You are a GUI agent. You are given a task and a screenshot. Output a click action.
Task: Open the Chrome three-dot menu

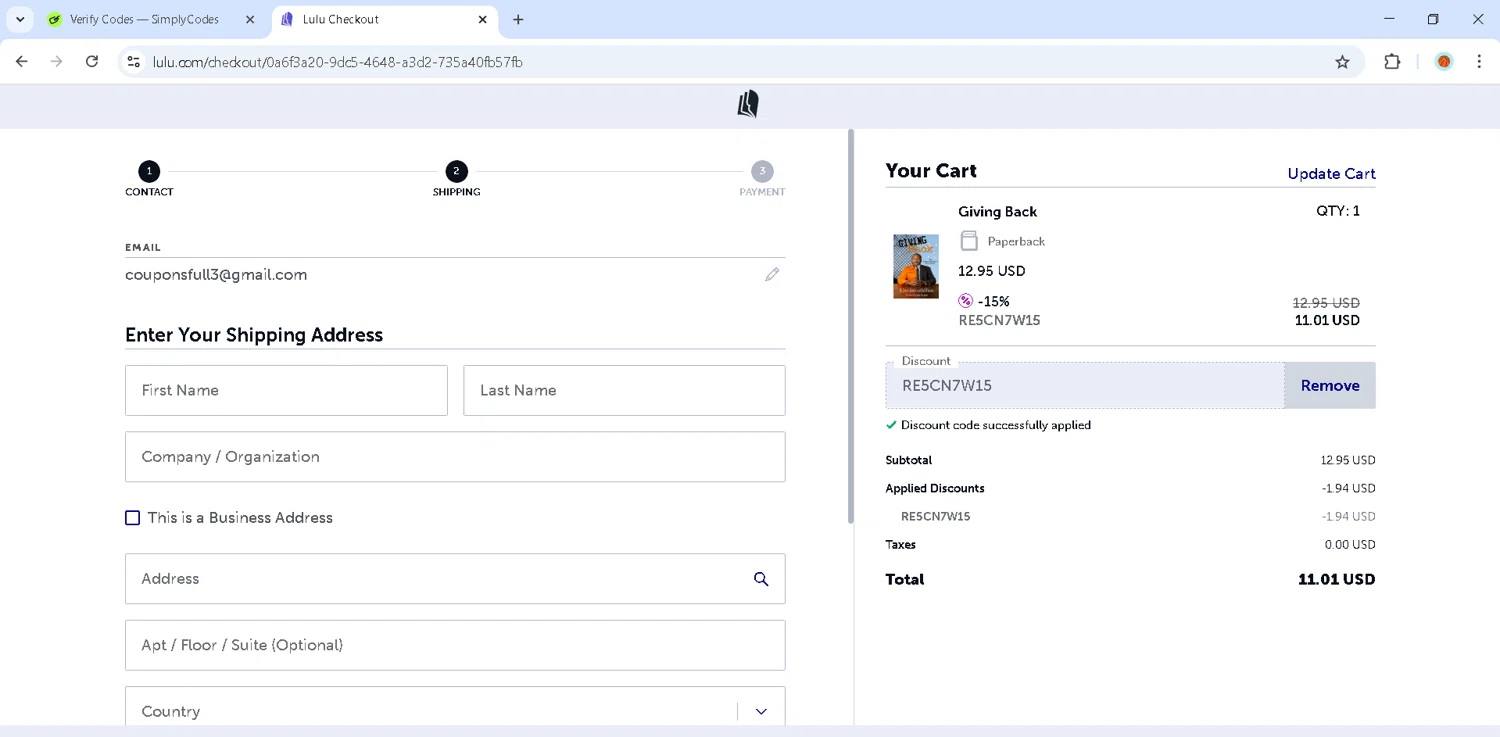click(1479, 62)
